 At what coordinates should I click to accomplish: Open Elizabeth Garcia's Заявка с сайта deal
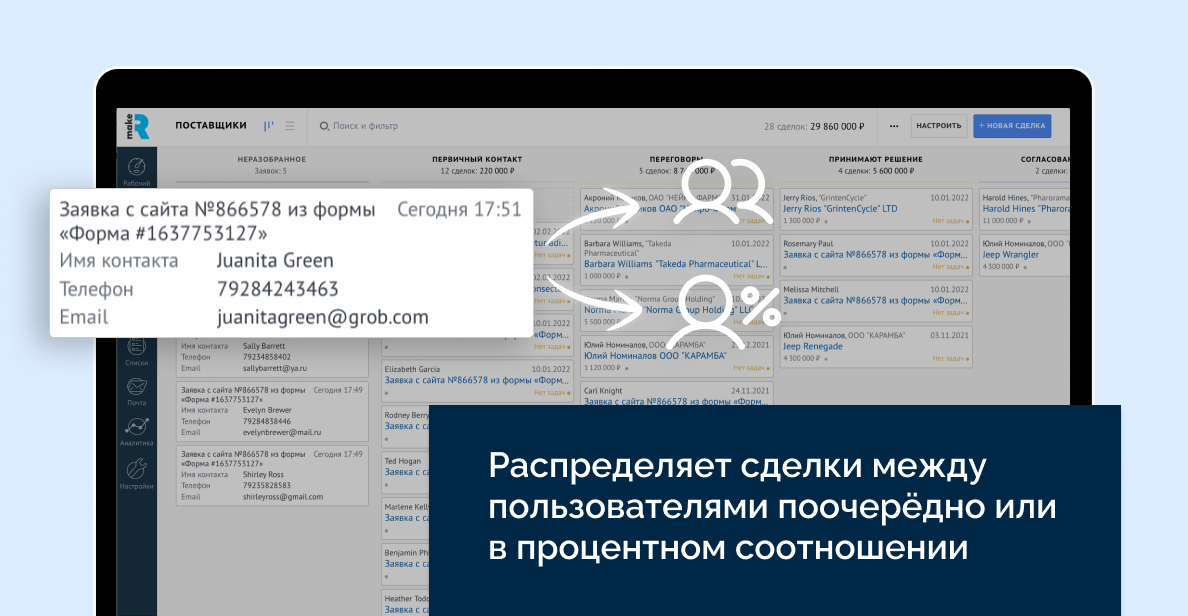click(476, 380)
